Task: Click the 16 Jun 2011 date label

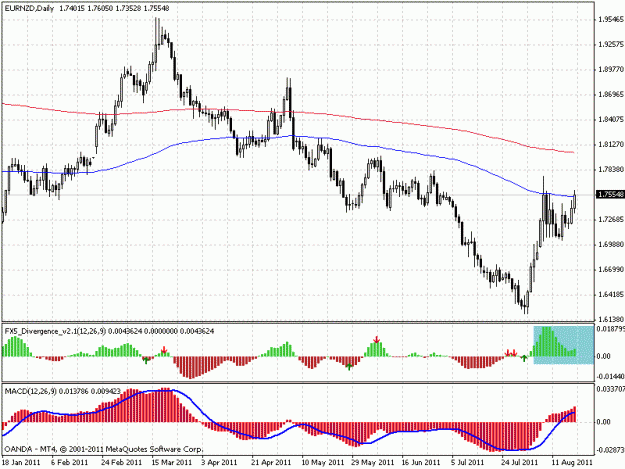Action: point(421,463)
